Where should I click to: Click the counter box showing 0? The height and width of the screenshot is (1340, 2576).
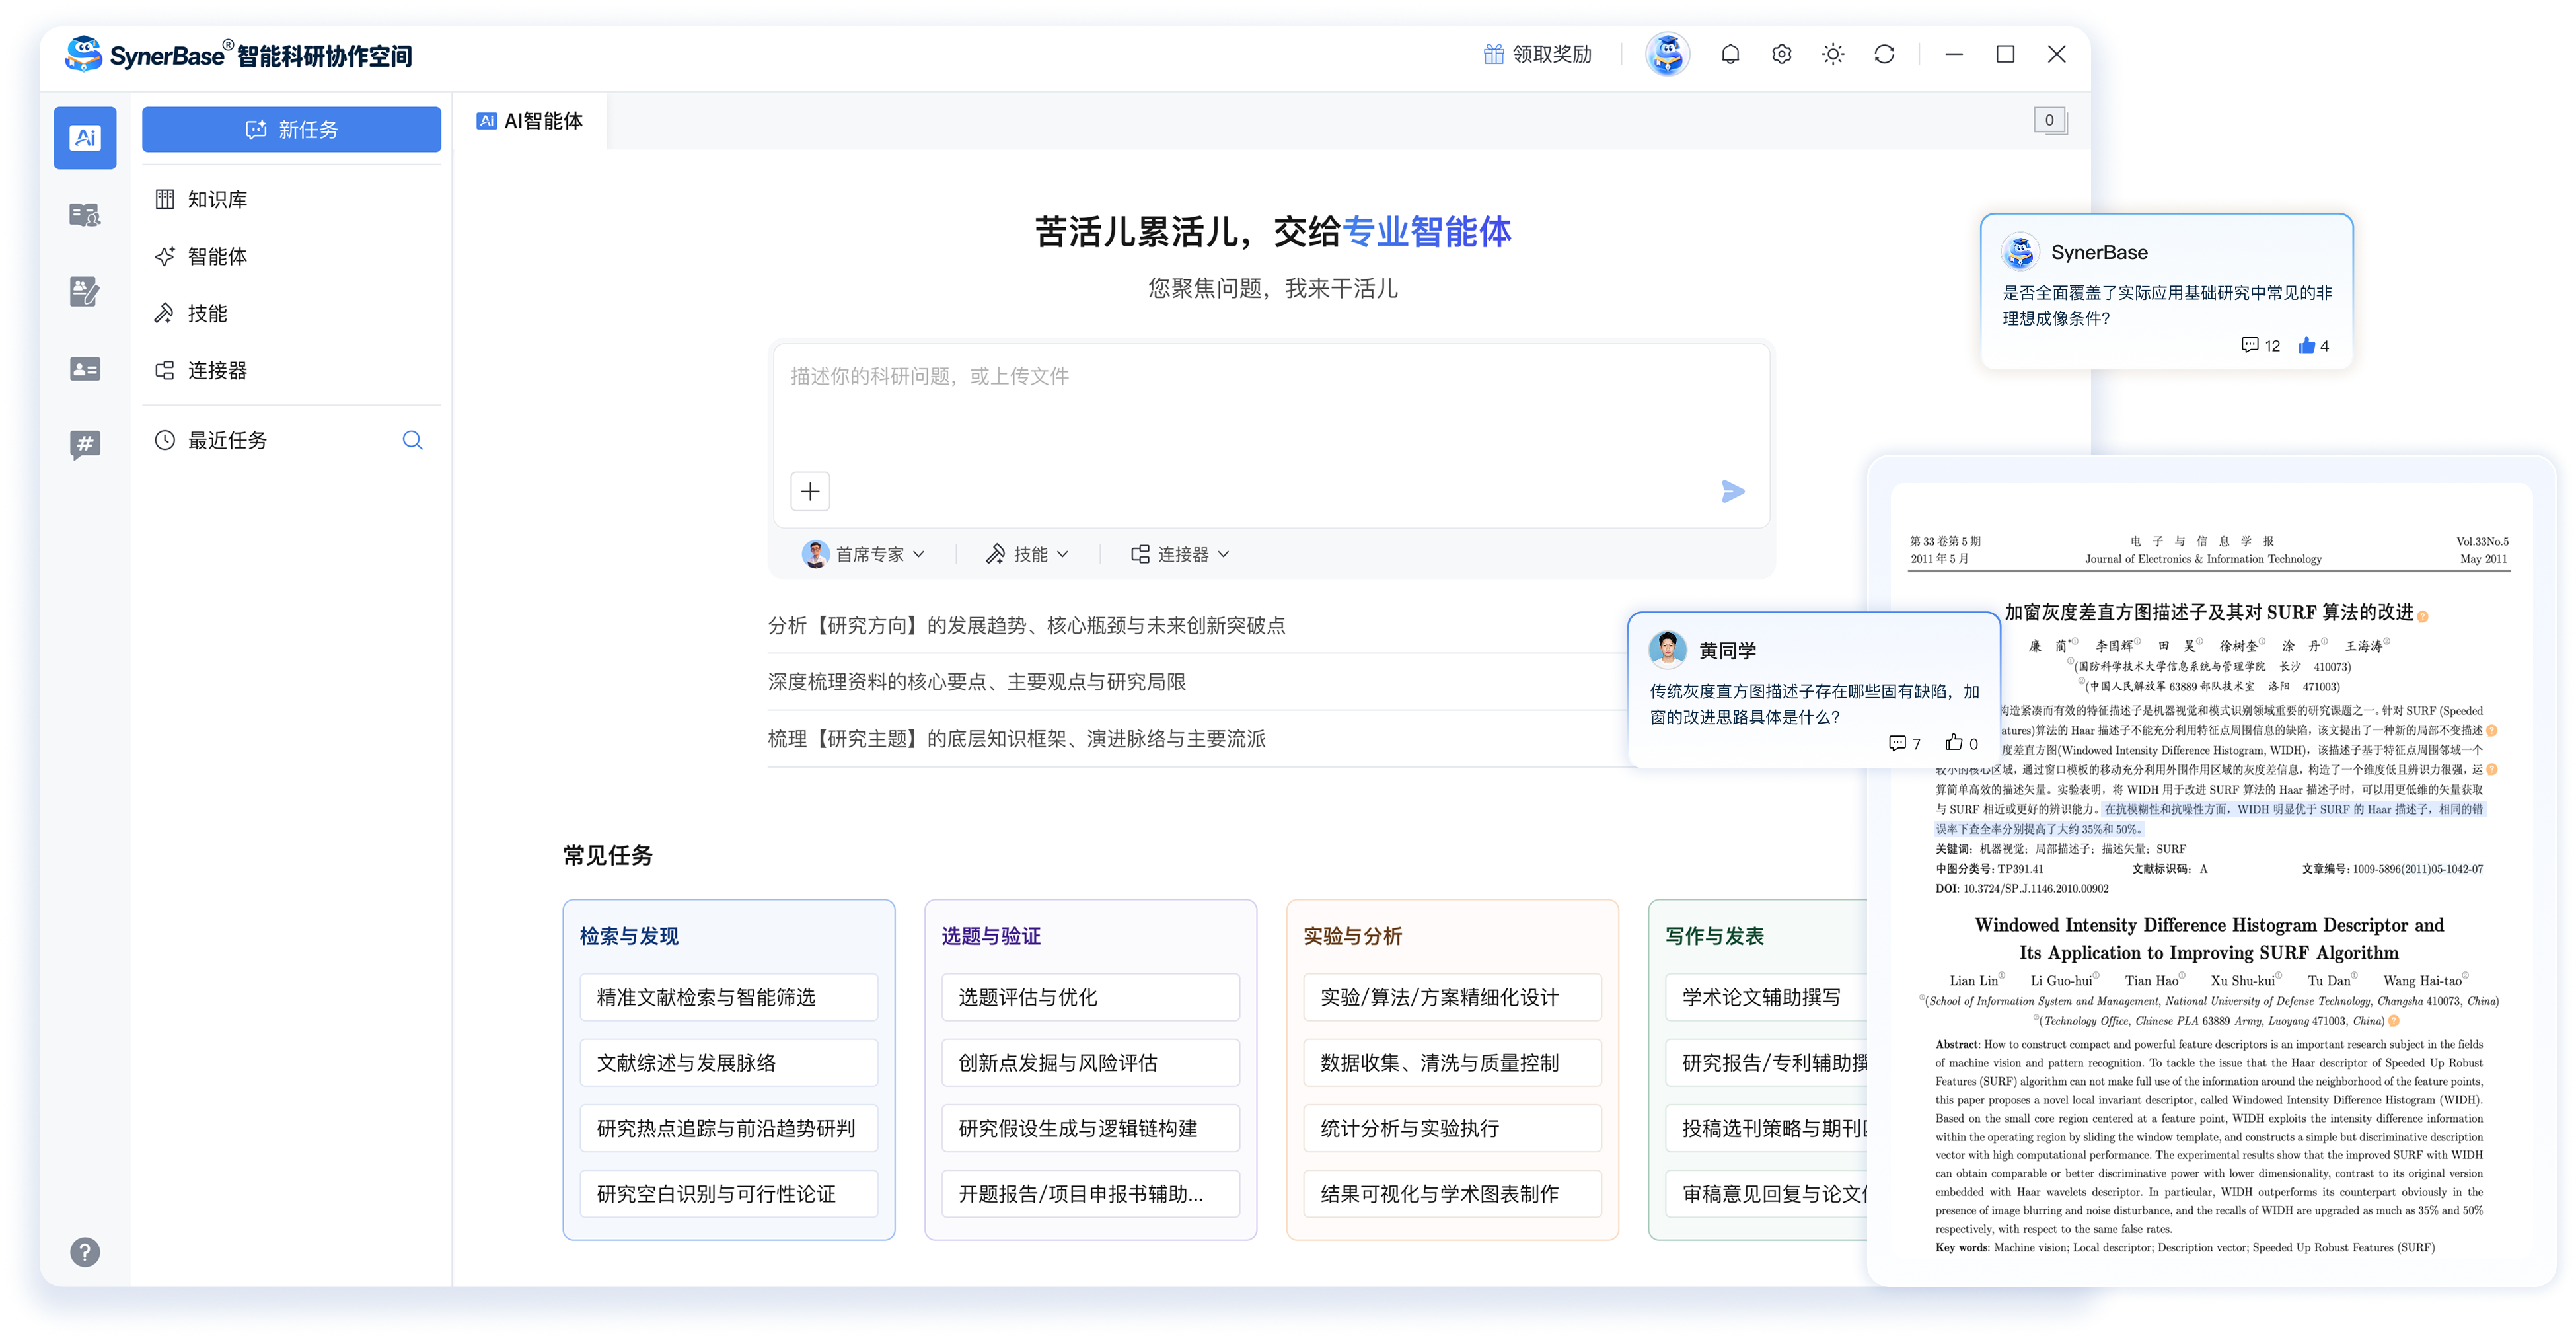pos(2049,120)
